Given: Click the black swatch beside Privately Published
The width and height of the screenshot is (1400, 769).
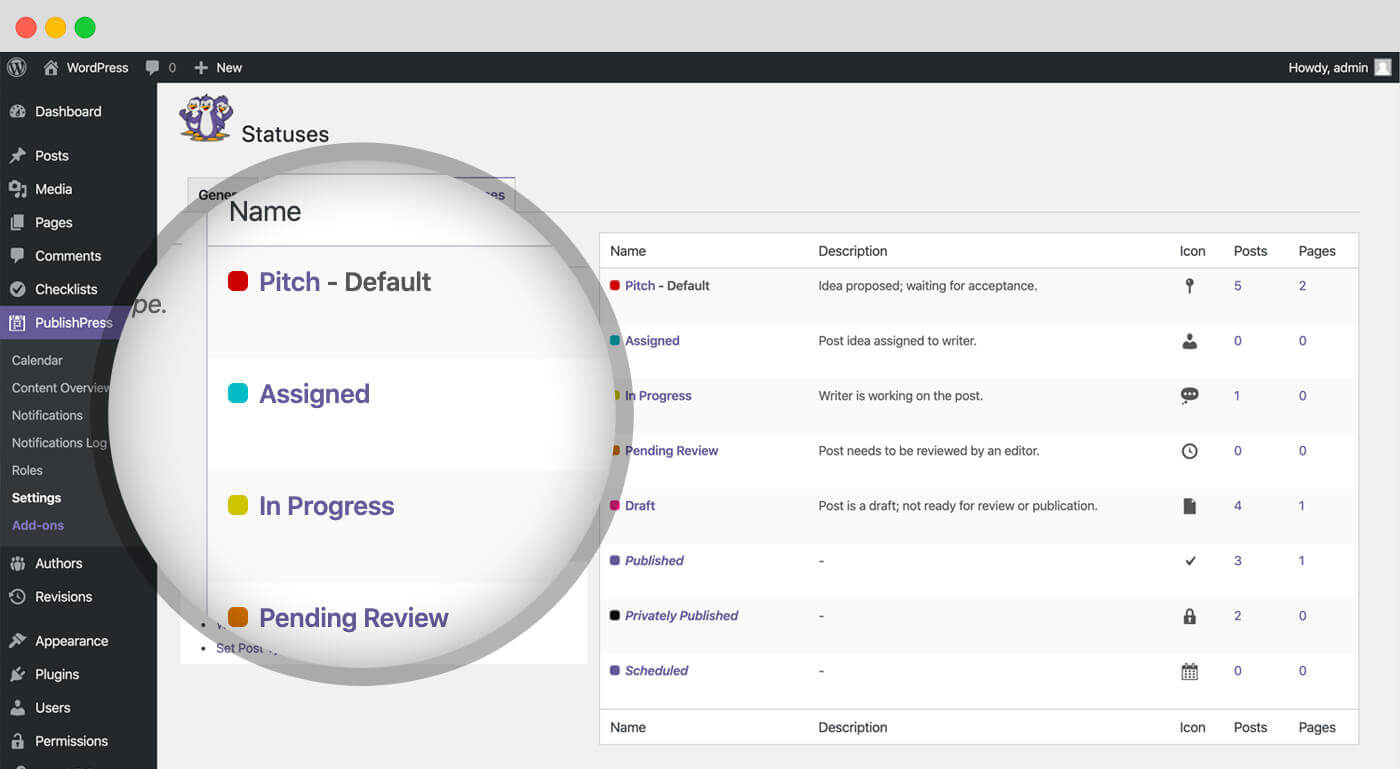Looking at the screenshot, I should point(615,616).
